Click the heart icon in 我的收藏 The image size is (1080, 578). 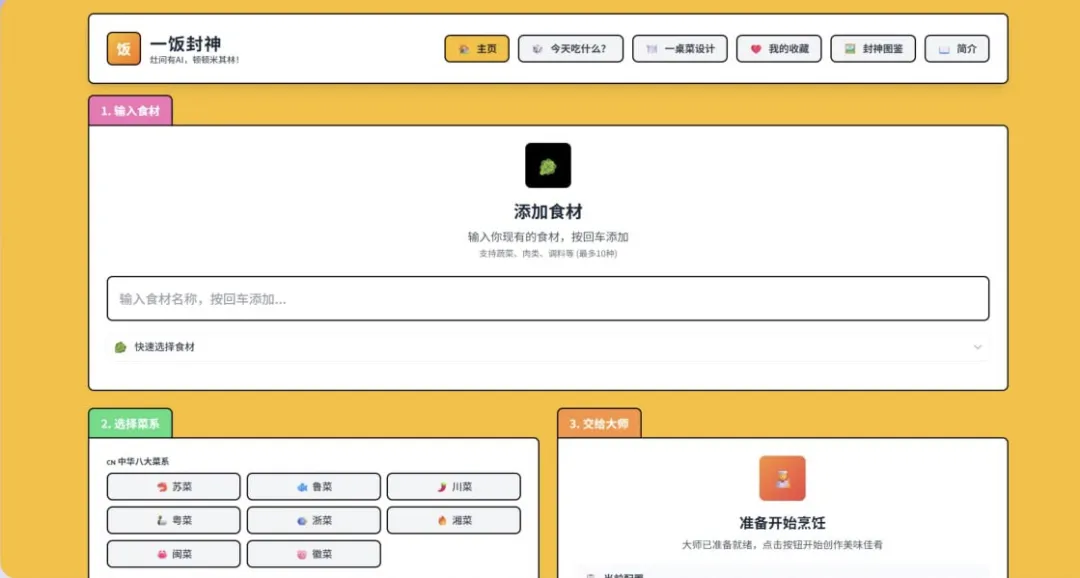pyautogui.click(x=756, y=49)
